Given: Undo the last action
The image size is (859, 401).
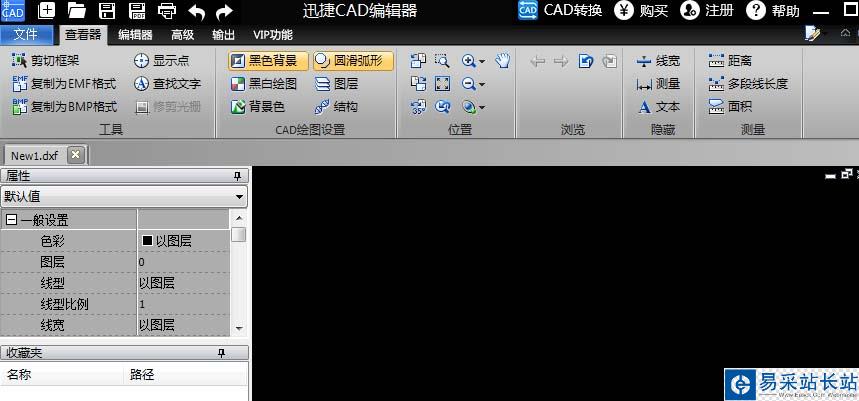Looking at the screenshot, I should click(x=196, y=12).
